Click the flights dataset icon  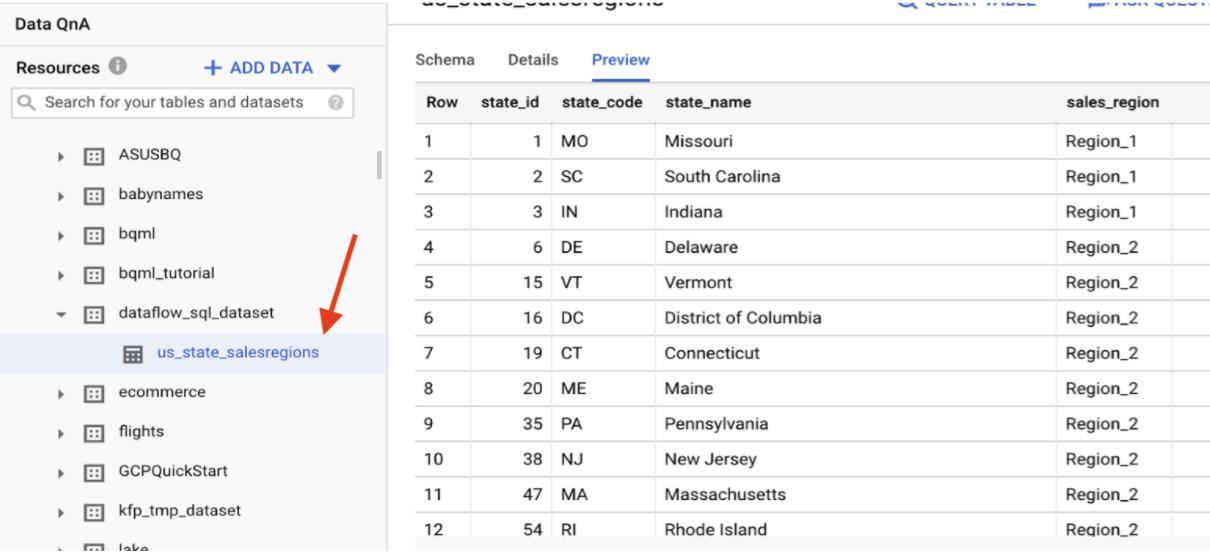(x=94, y=433)
